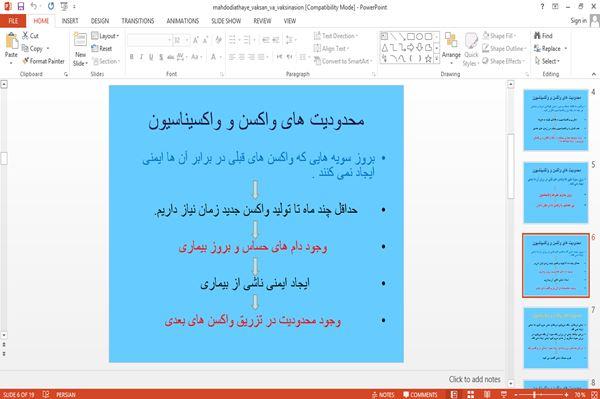Switch to the INSERT tab
Image resolution: width=600 pixels, height=399 pixels.
click(x=70, y=21)
